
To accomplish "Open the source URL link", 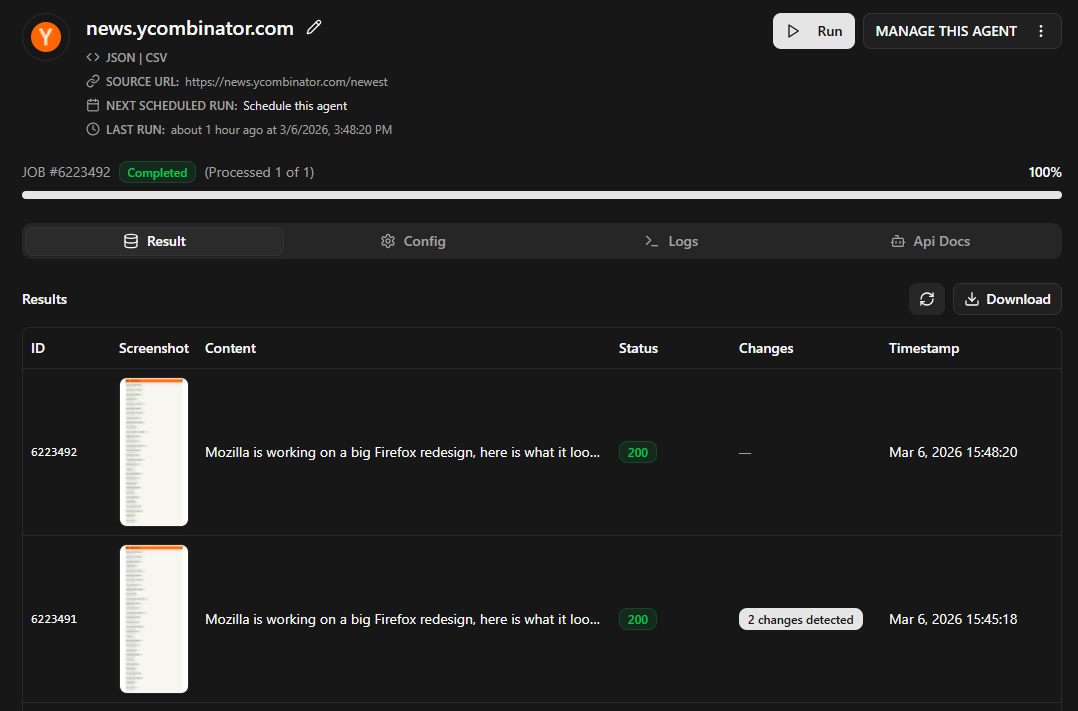I will [286, 82].
